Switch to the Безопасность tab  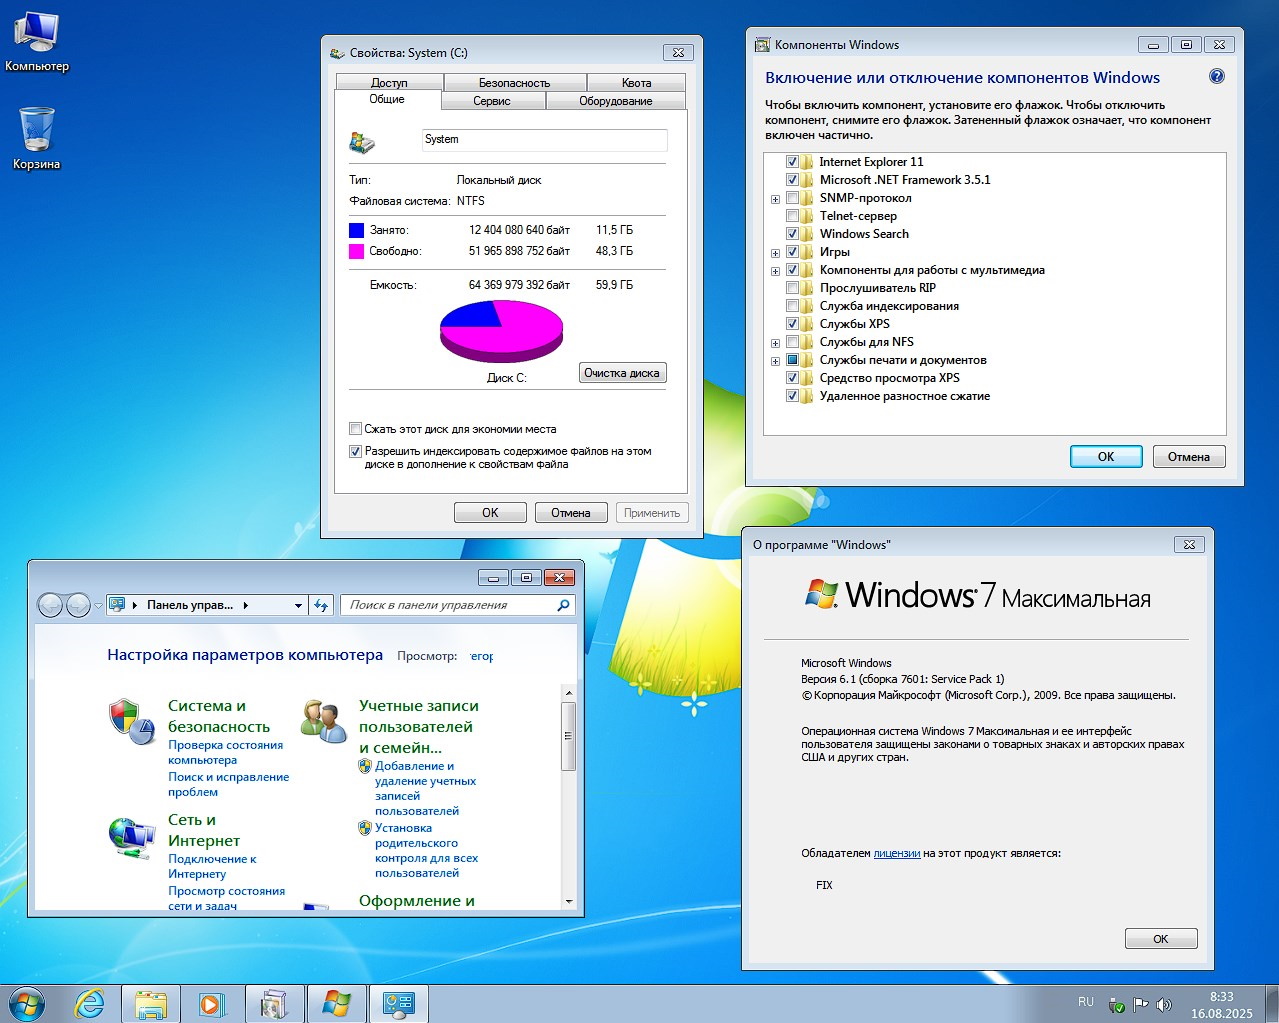pyautogui.click(x=515, y=83)
